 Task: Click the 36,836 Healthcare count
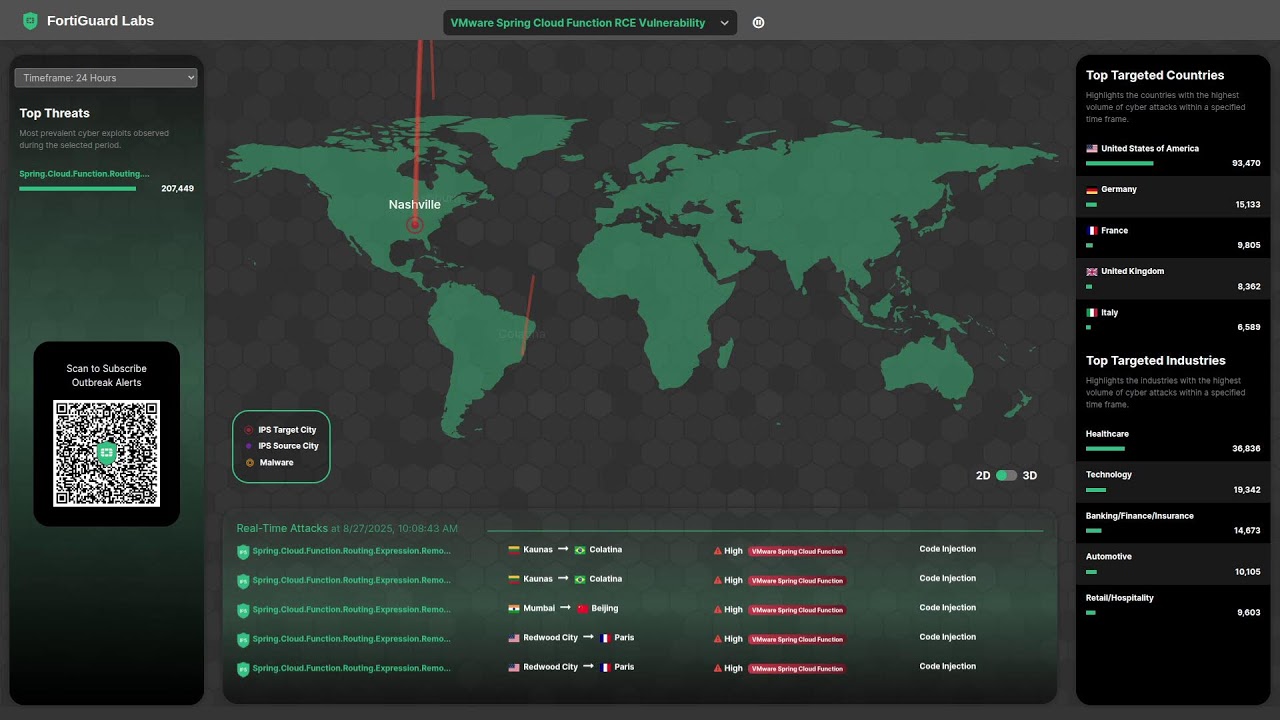[1246, 449]
